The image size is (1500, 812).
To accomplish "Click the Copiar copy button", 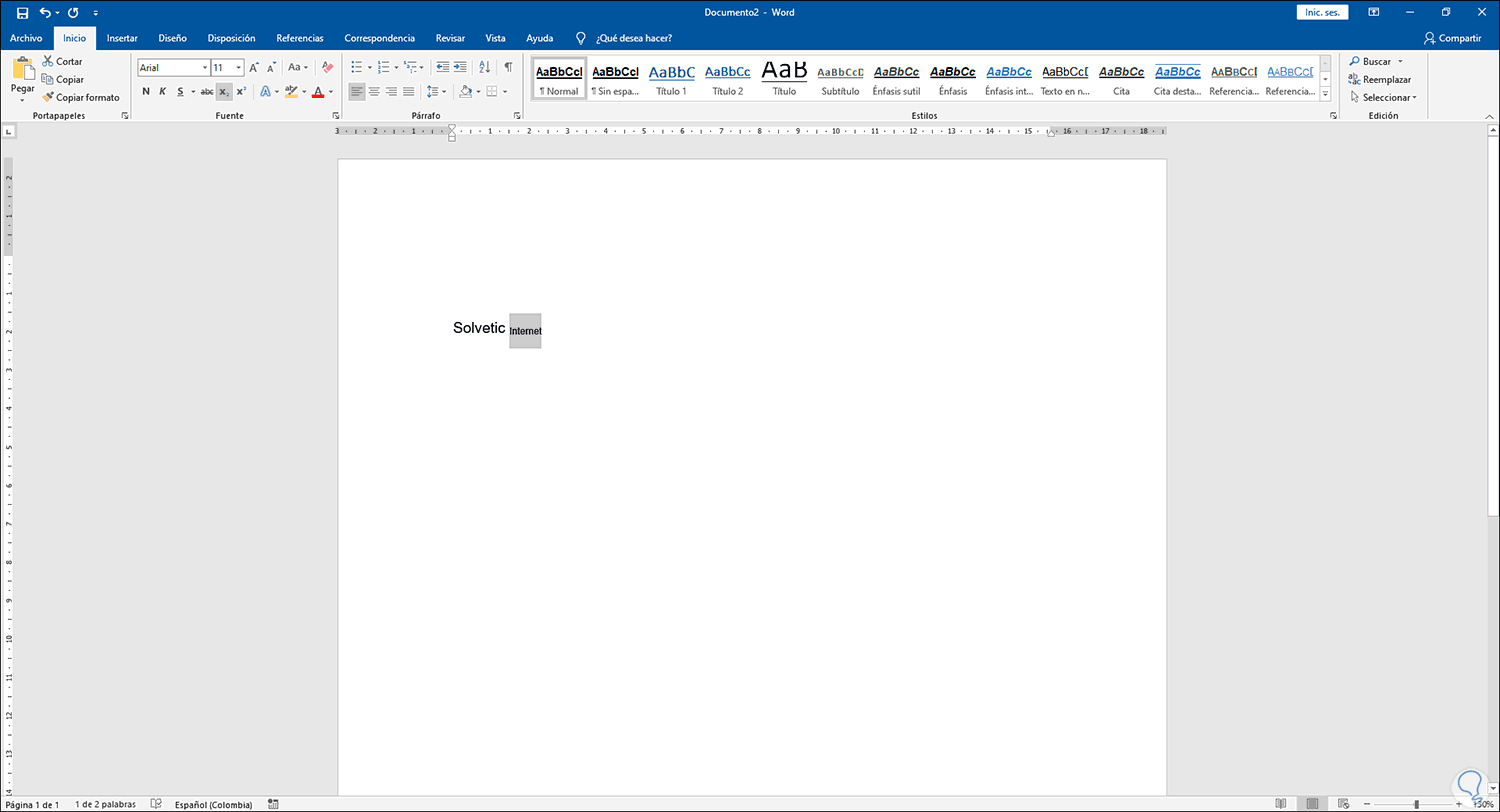I will [63, 79].
